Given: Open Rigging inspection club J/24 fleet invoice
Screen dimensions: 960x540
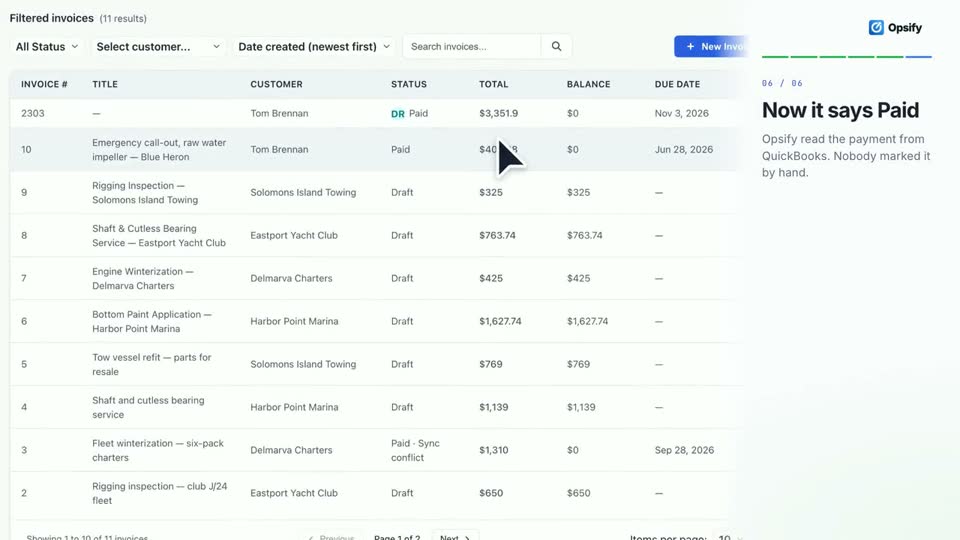Looking at the screenshot, I should pos(159,492).
